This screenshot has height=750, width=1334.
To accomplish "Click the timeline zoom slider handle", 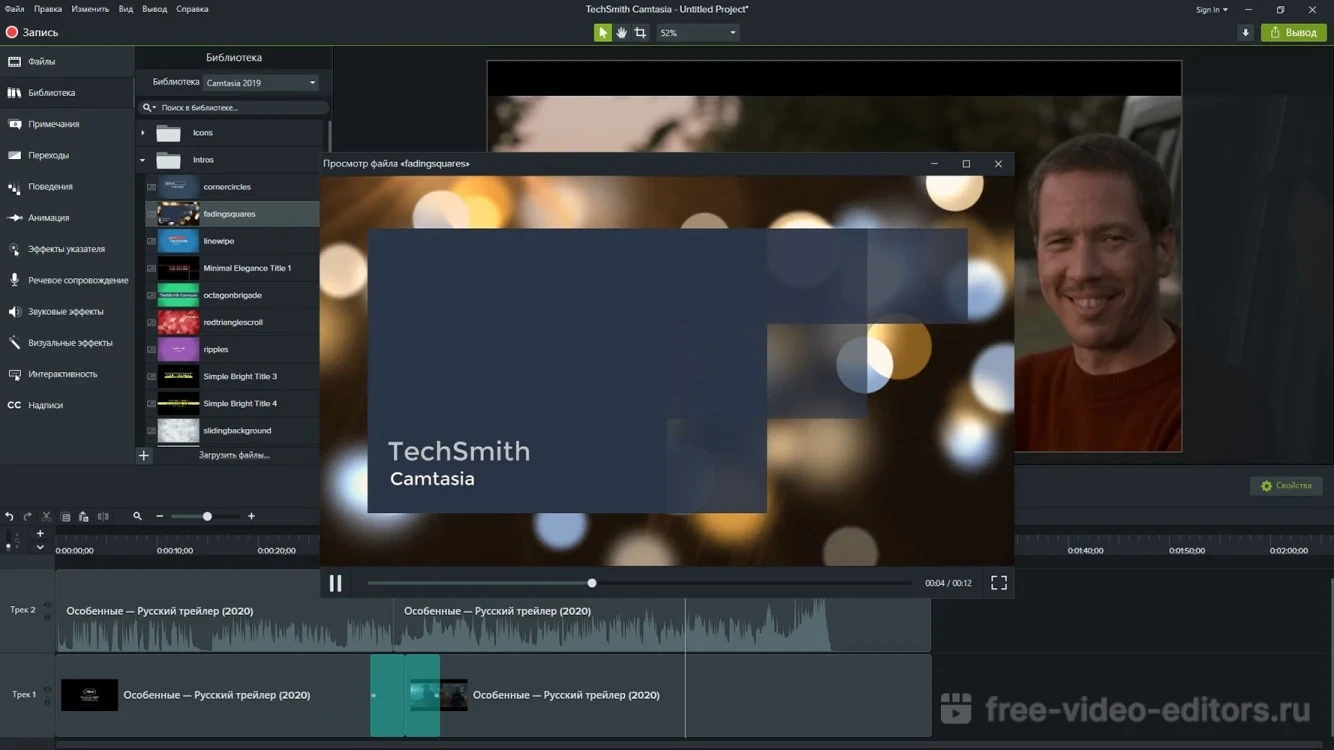I will 207,517.
